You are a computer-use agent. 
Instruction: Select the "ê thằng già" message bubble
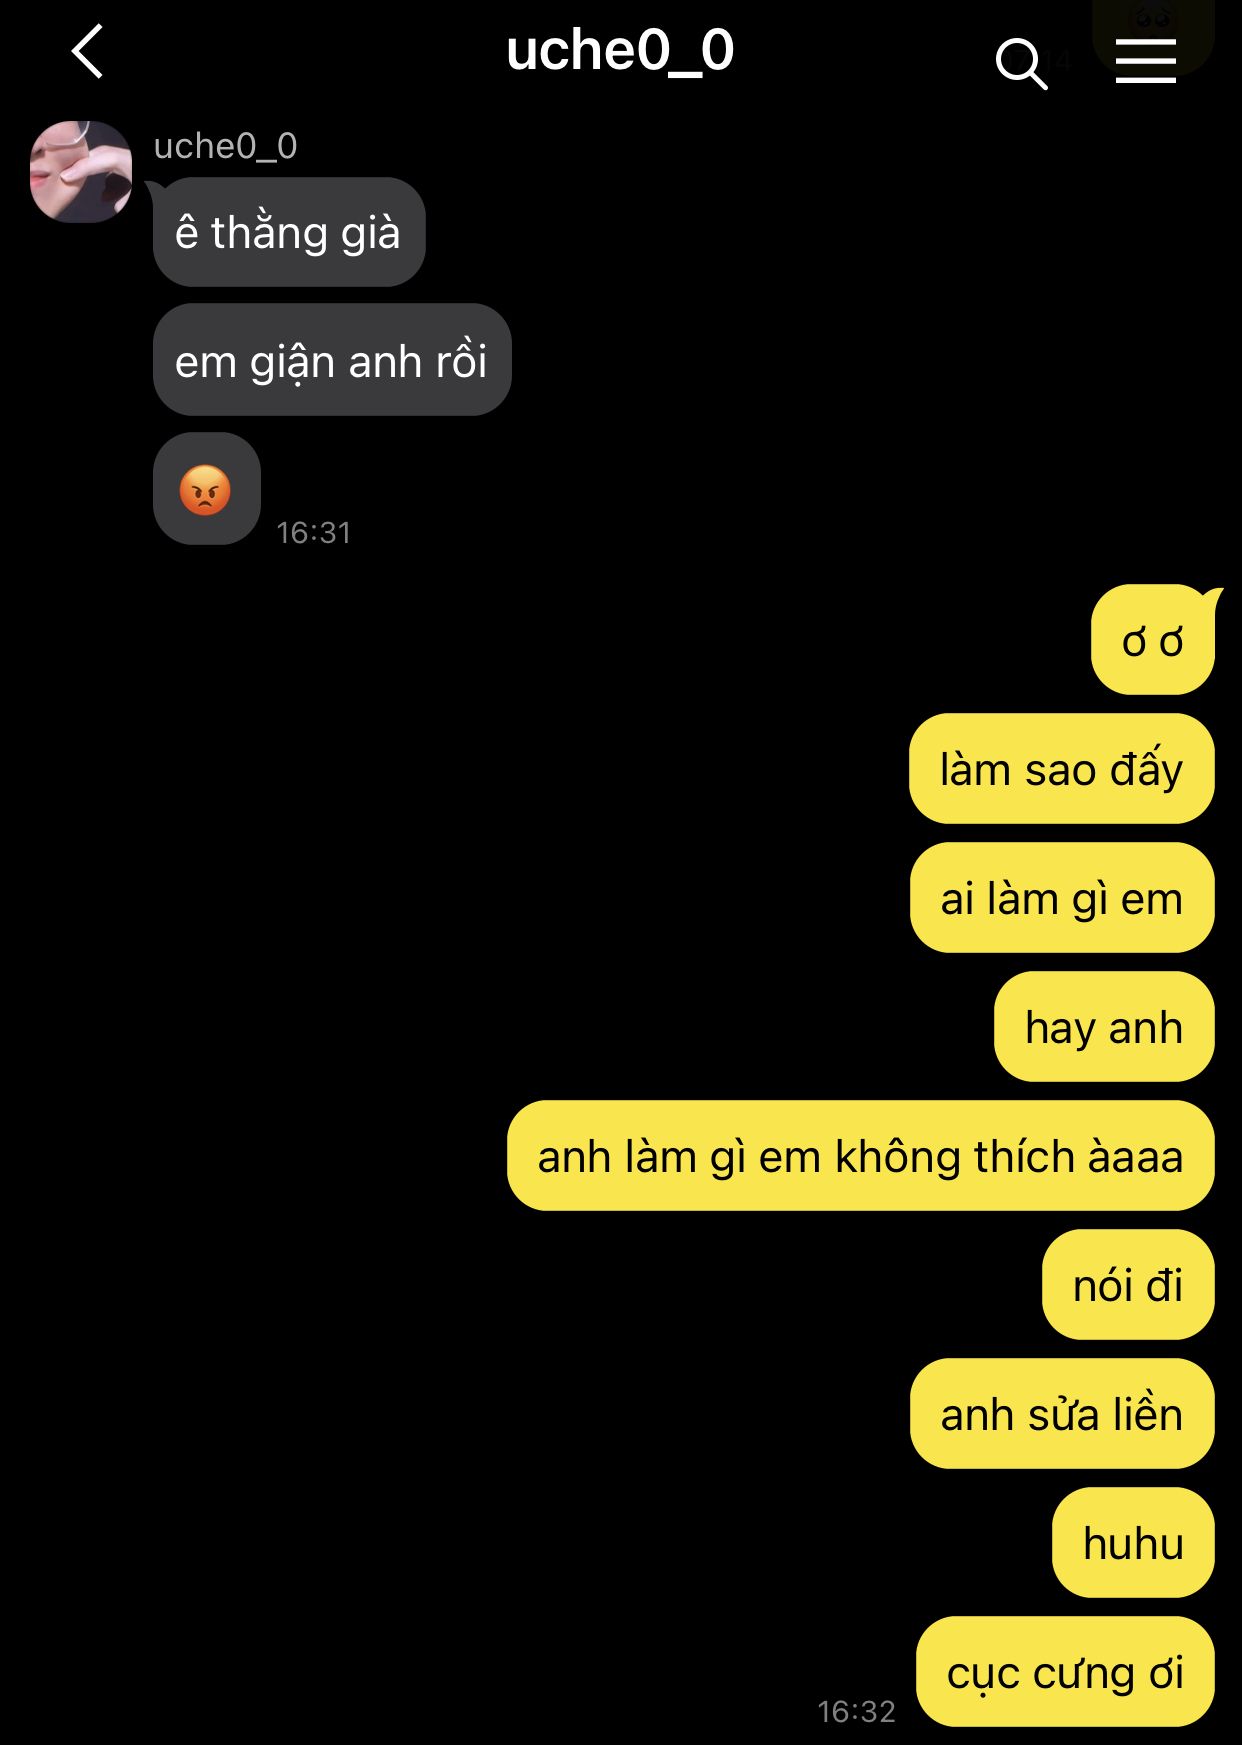coord(289,232)
